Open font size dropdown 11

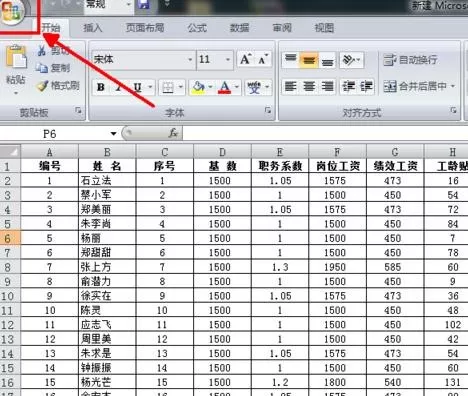pos(228,60)
